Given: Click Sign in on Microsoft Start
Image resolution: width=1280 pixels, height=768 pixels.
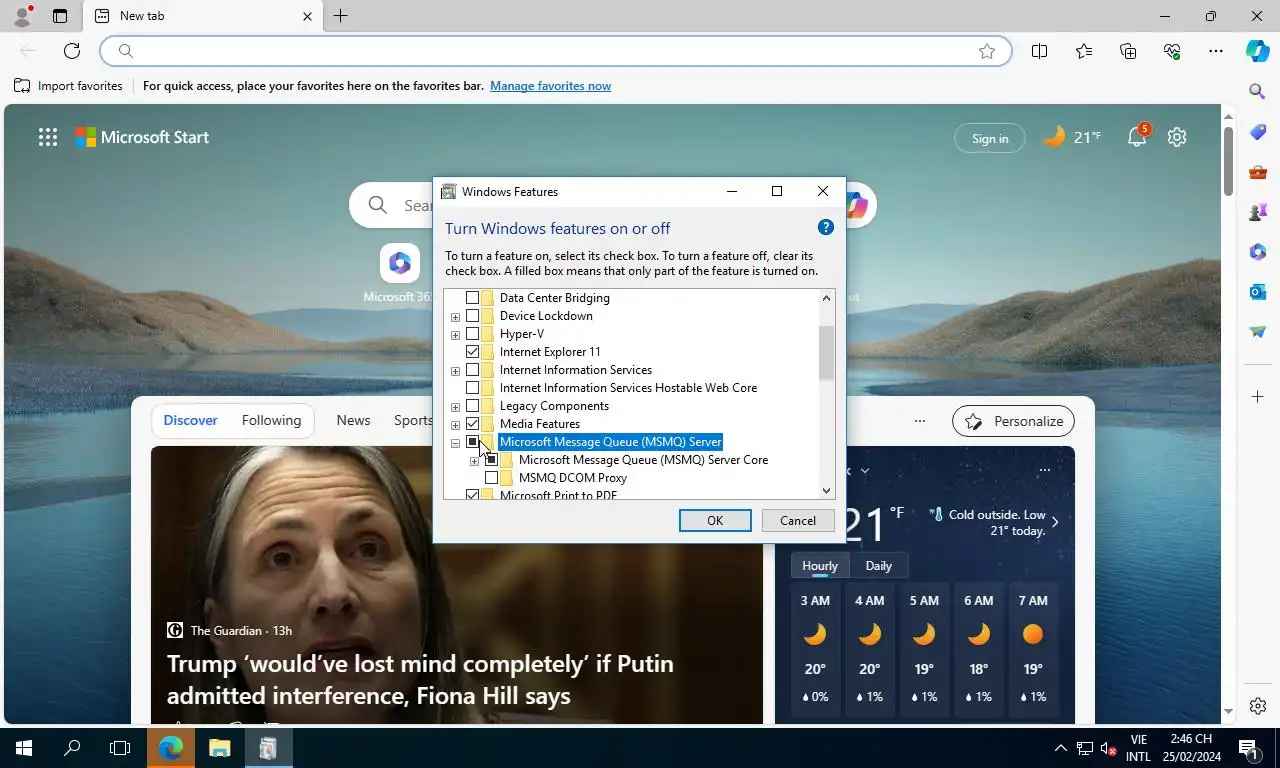Looking at the screenshot, I should tap(990, 138).
